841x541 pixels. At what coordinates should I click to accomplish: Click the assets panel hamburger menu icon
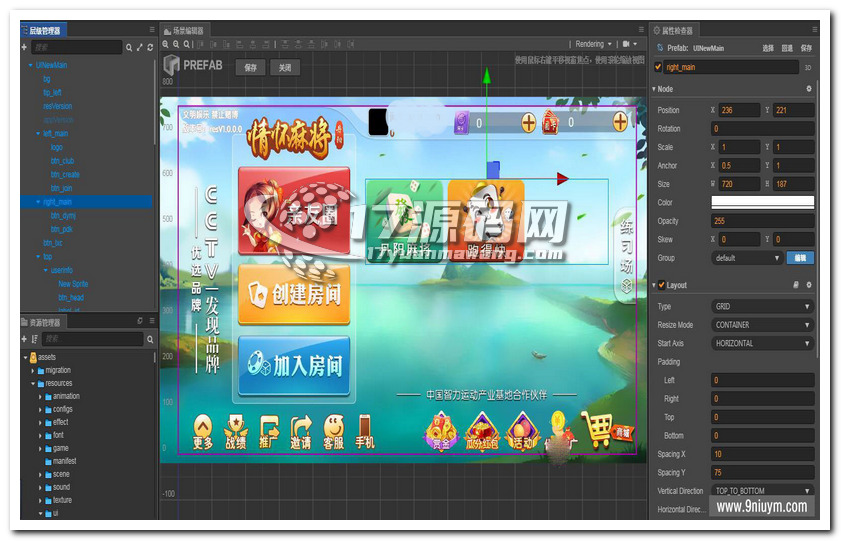tap(152, 321)
